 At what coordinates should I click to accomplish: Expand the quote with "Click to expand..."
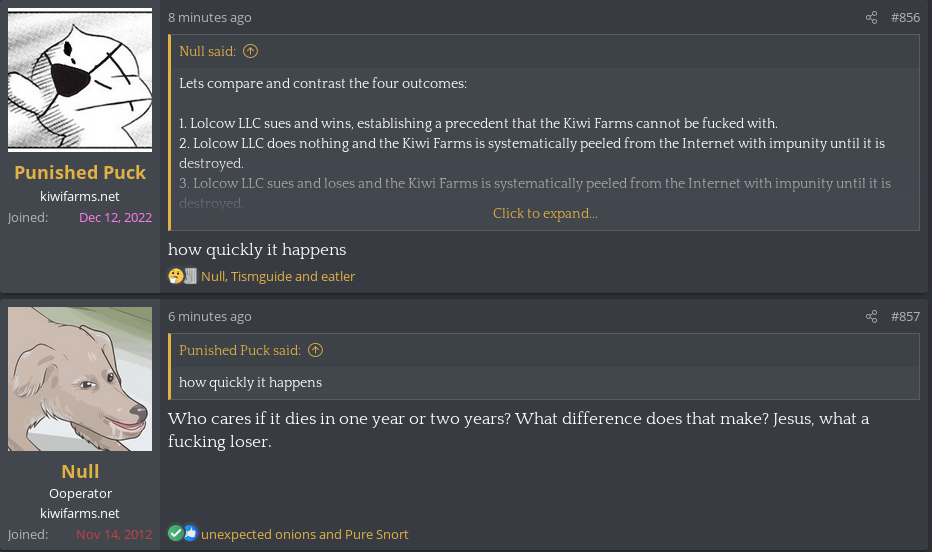(x=545, y=213)
